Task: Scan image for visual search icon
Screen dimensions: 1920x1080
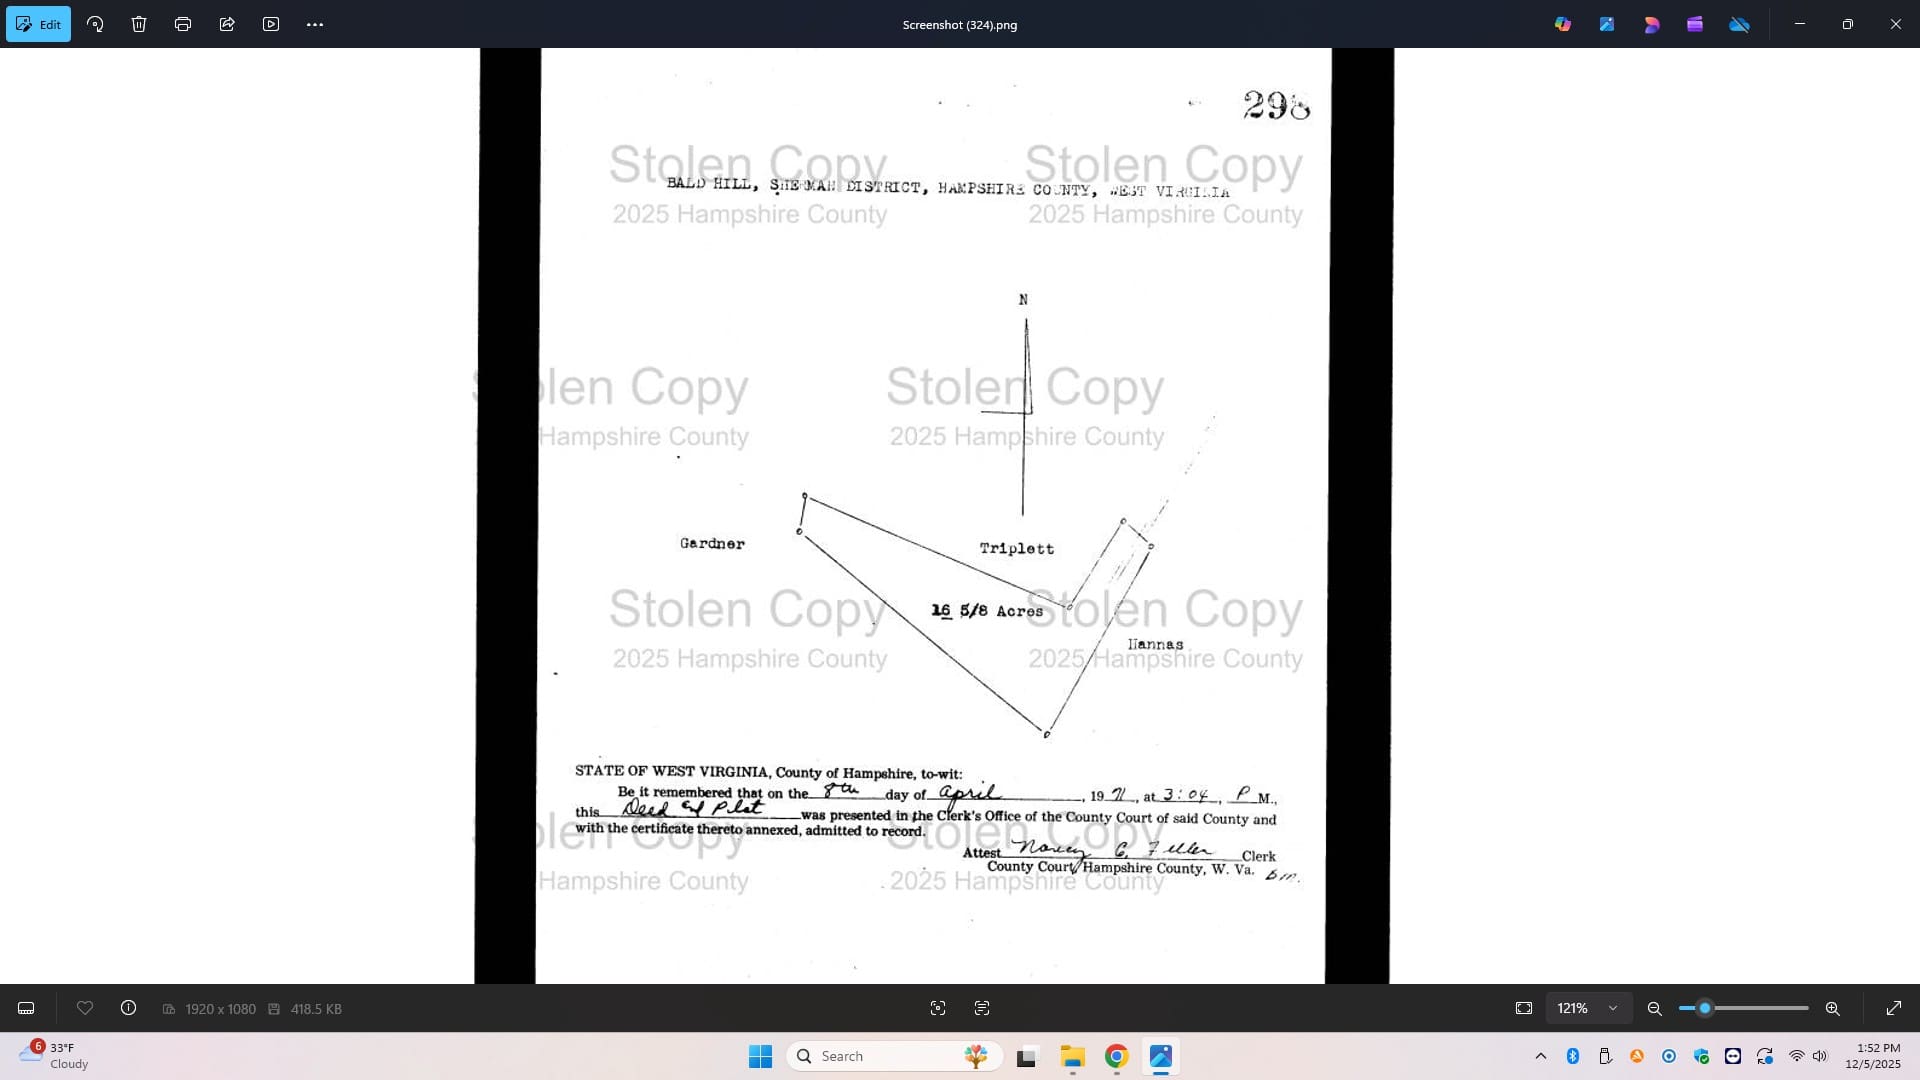Action: tap(938, 1008)
